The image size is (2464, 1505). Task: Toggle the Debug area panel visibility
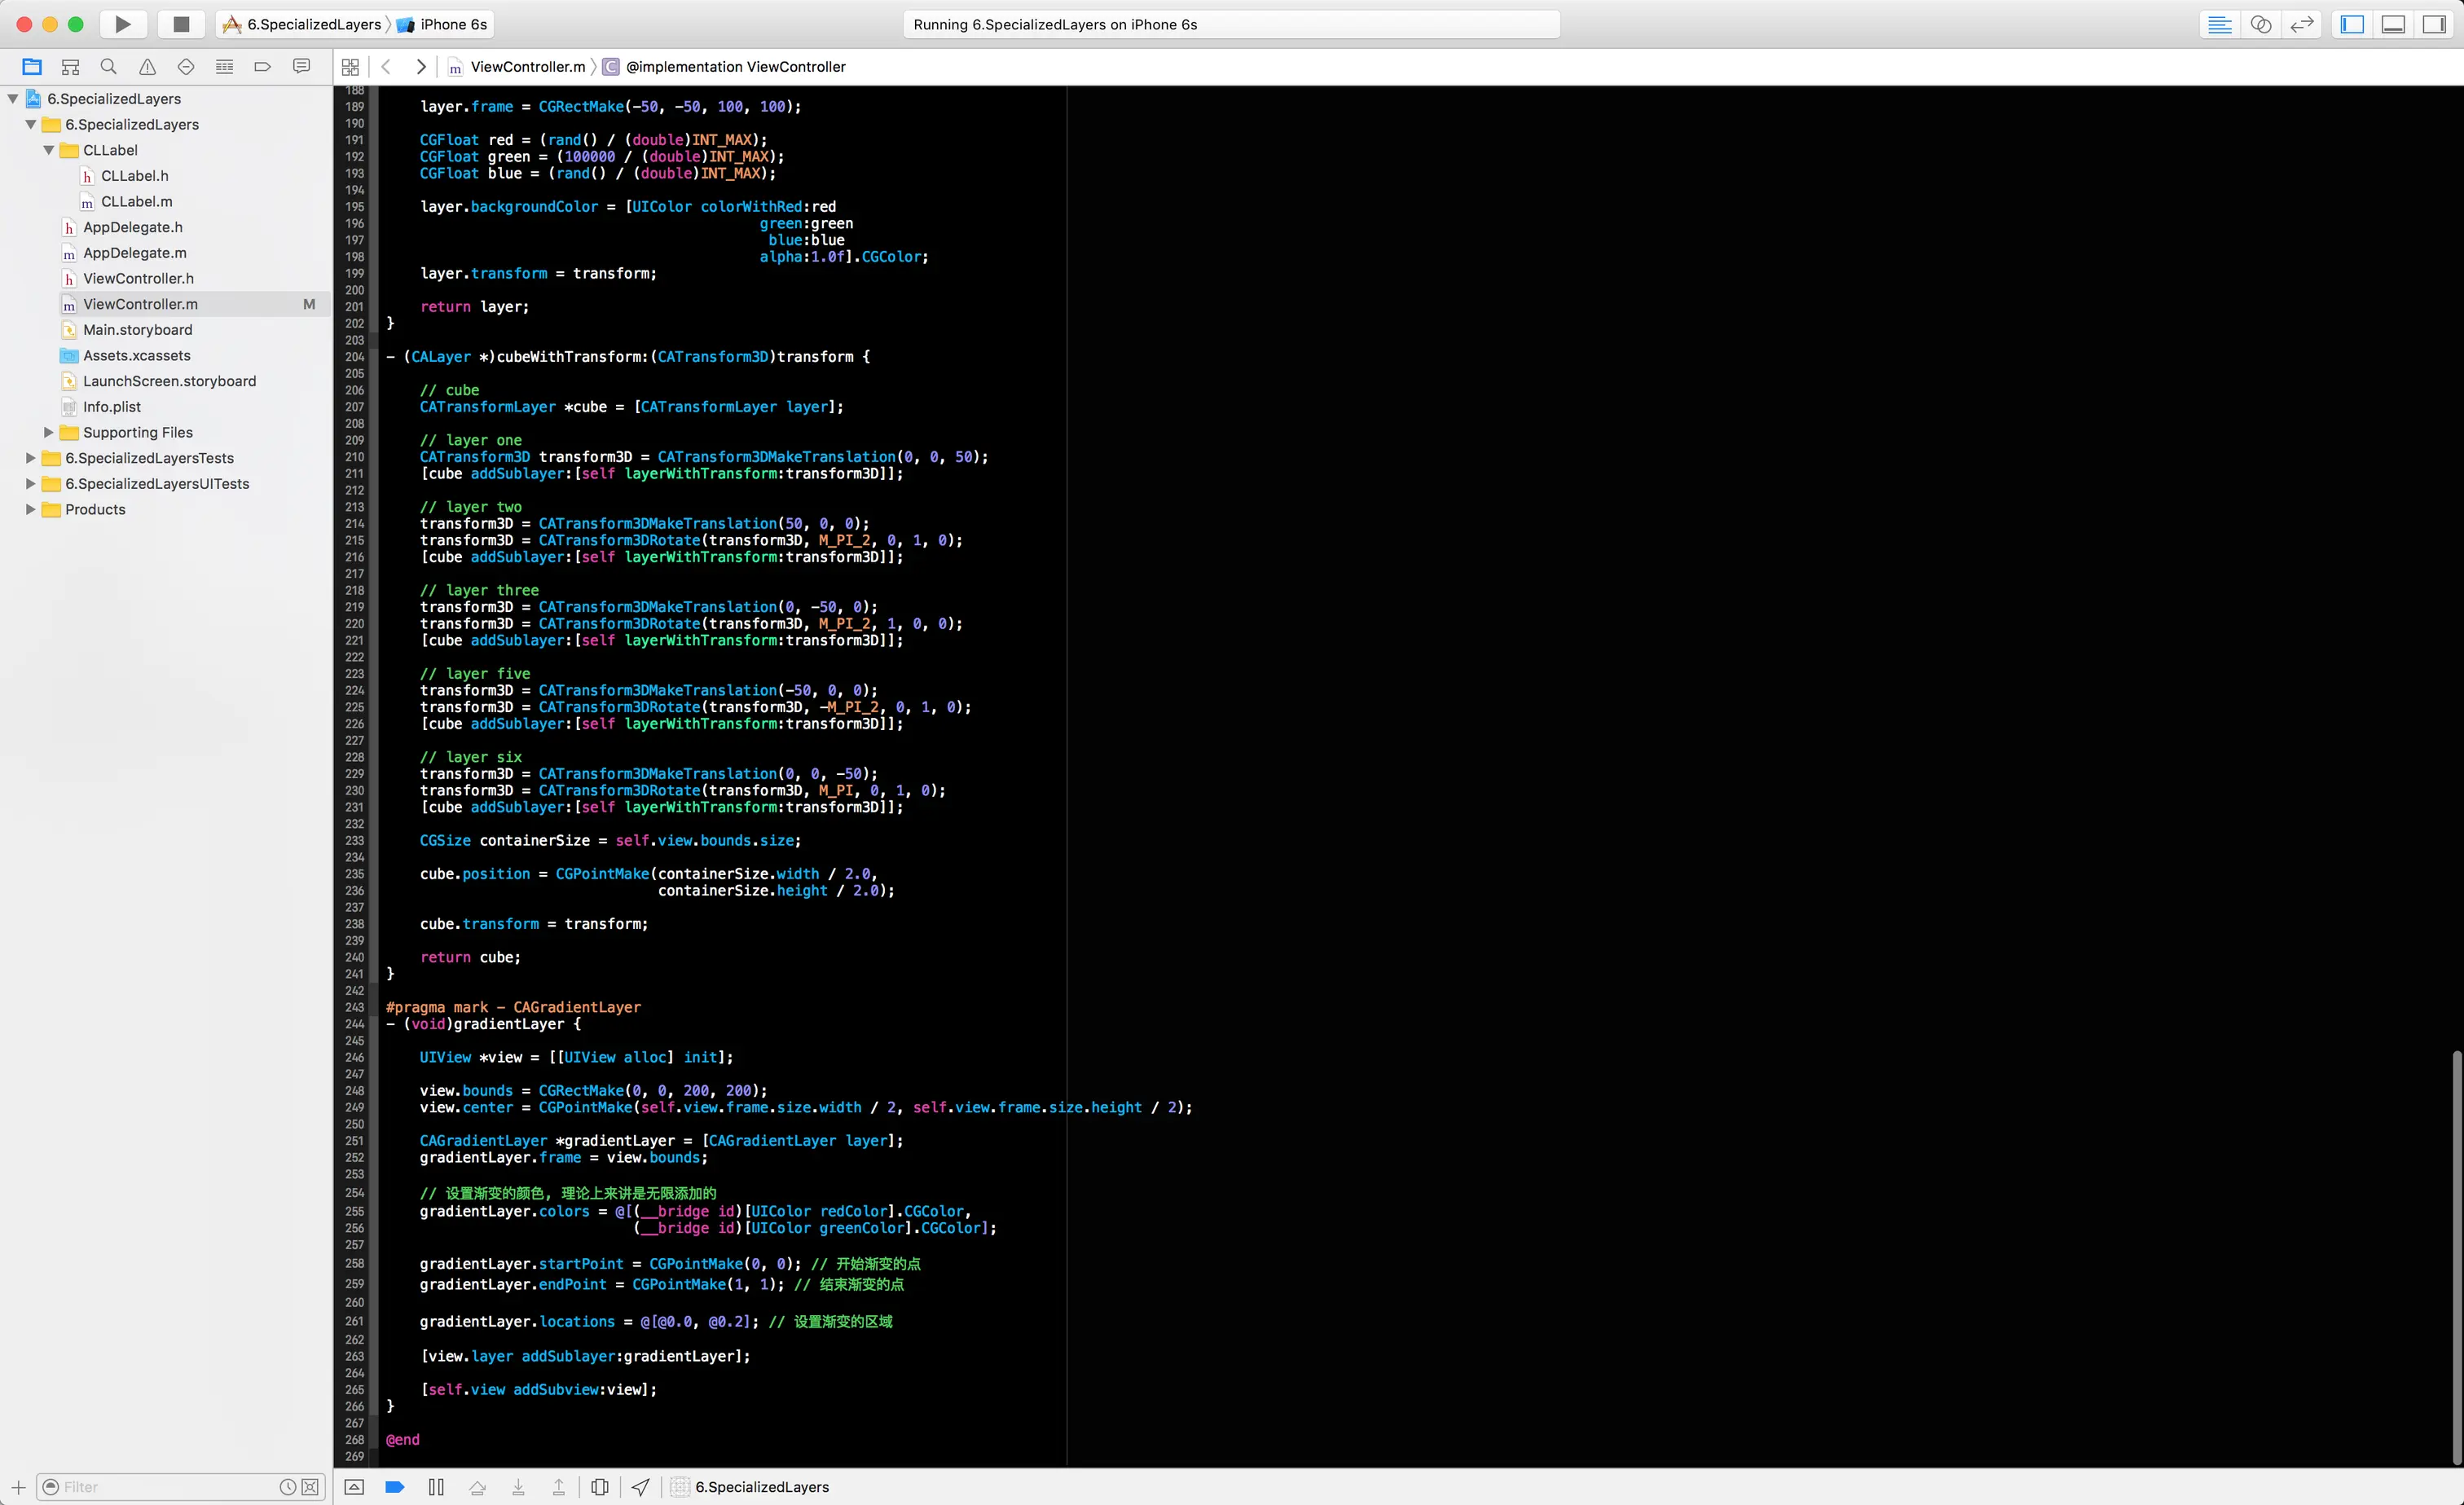coord(2393,24)
